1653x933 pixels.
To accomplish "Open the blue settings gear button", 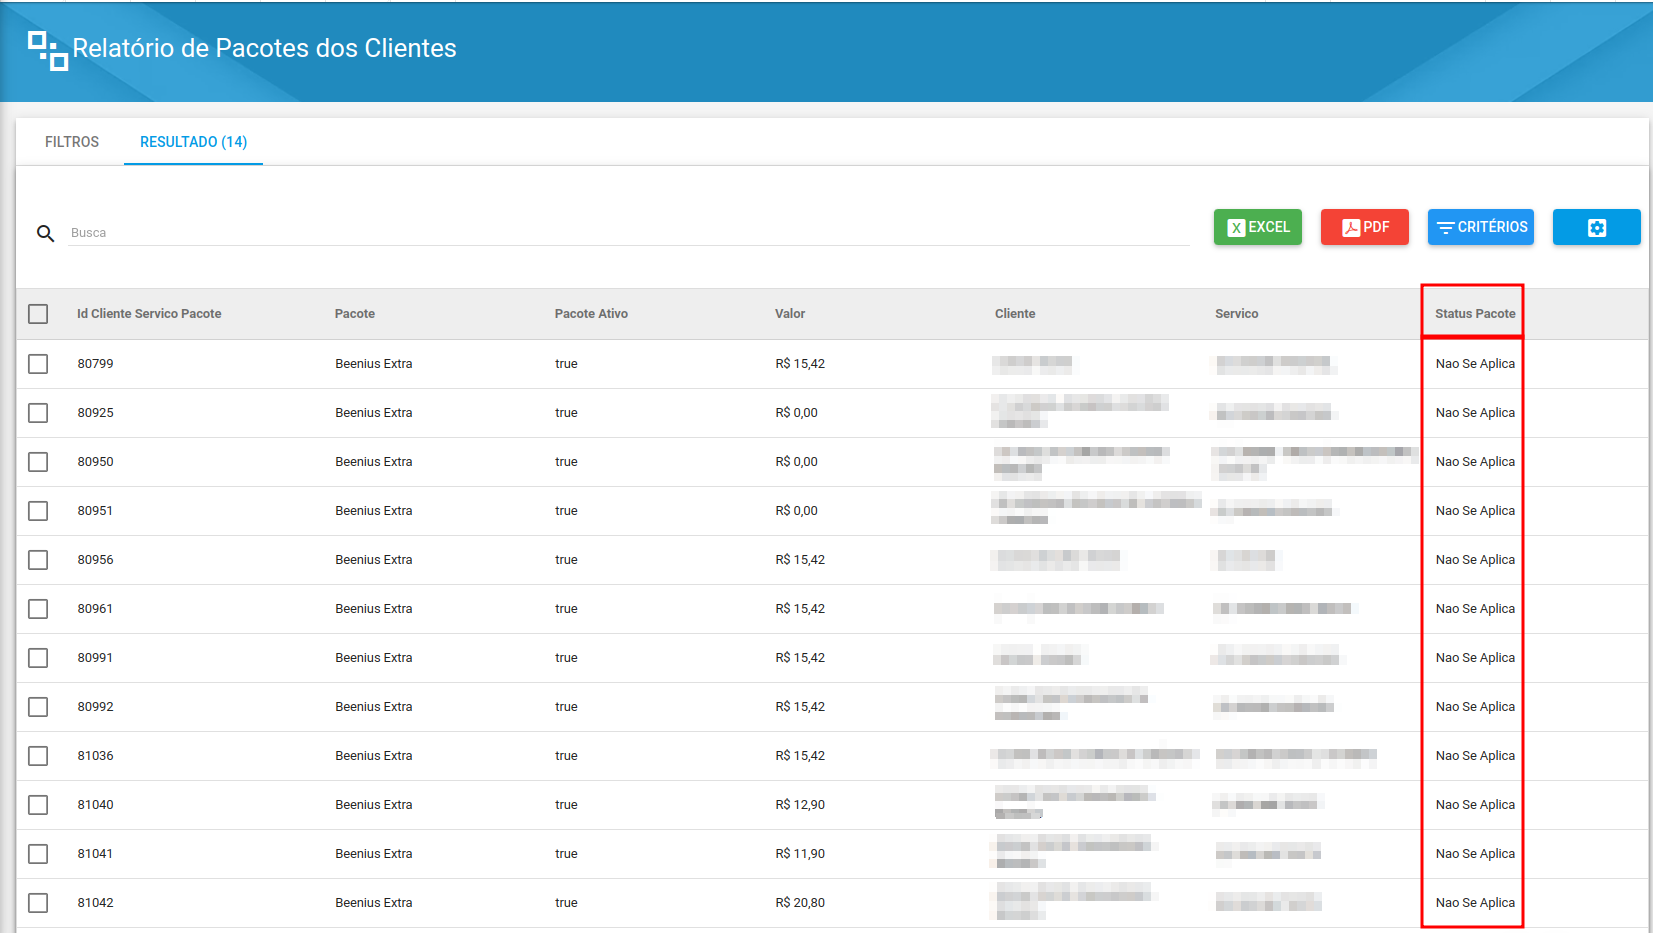I will (x=1596, y=227).
